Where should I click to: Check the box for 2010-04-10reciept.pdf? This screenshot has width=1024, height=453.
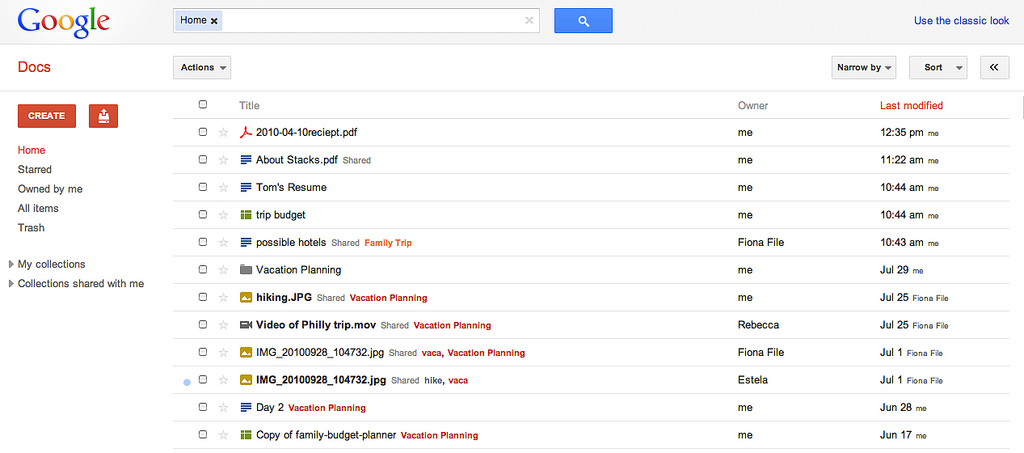pos(202,132)
